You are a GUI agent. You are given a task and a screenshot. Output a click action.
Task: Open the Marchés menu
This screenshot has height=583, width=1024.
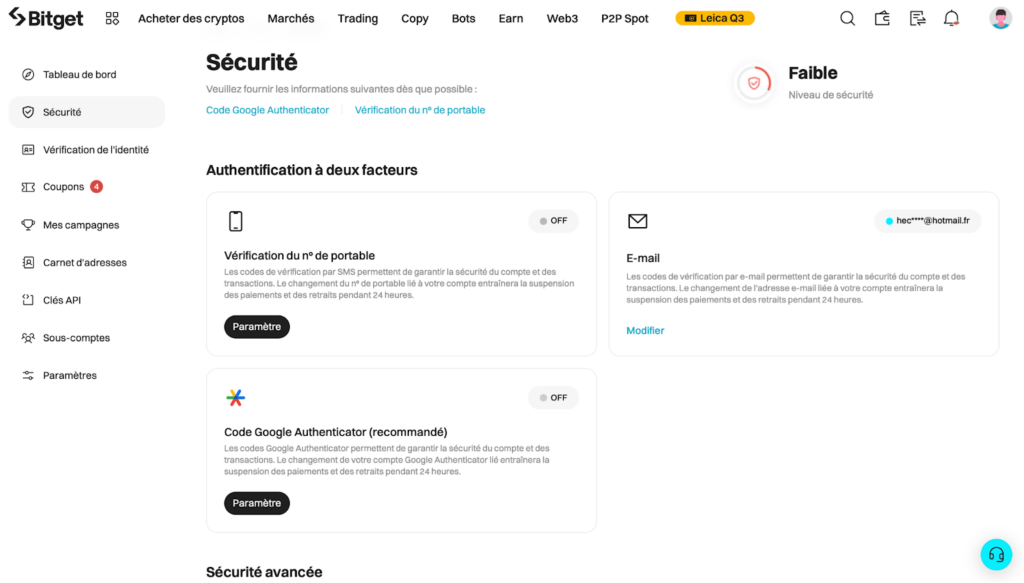click(x=290, y=17)
